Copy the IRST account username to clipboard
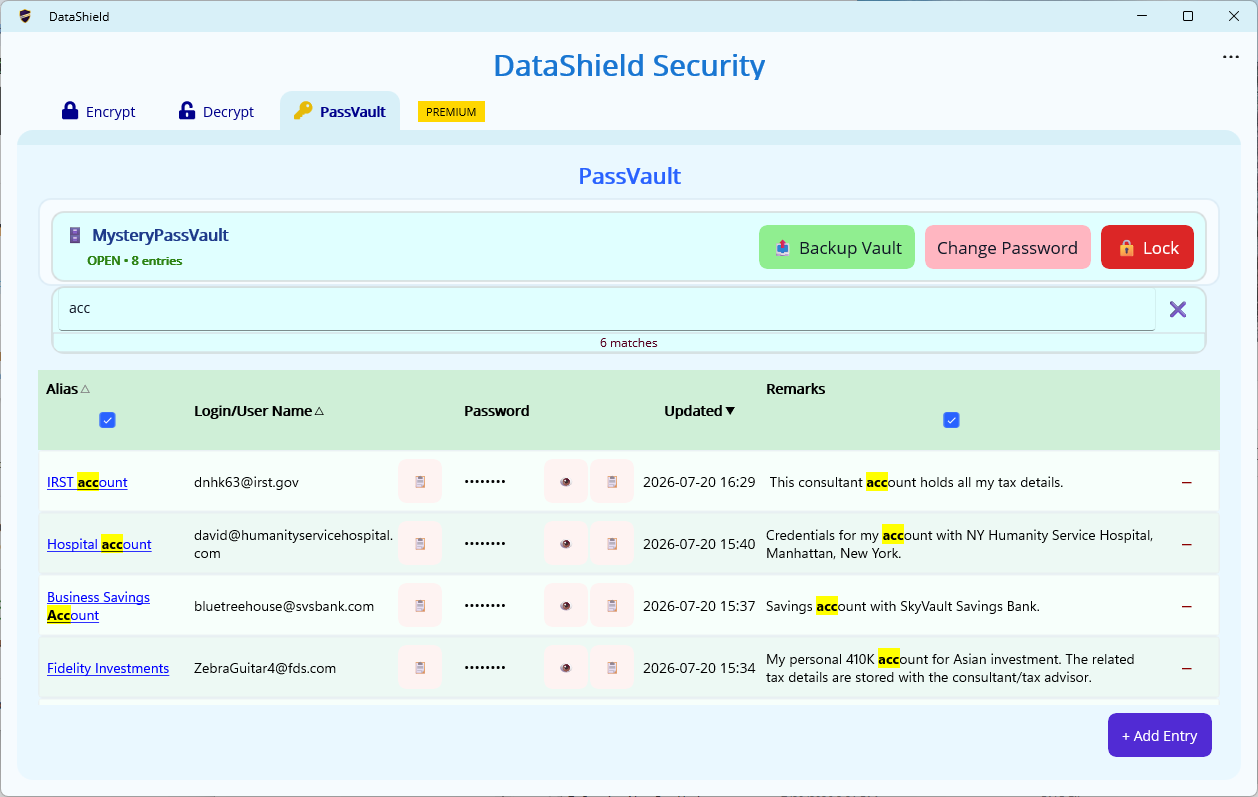 point(420,482)
